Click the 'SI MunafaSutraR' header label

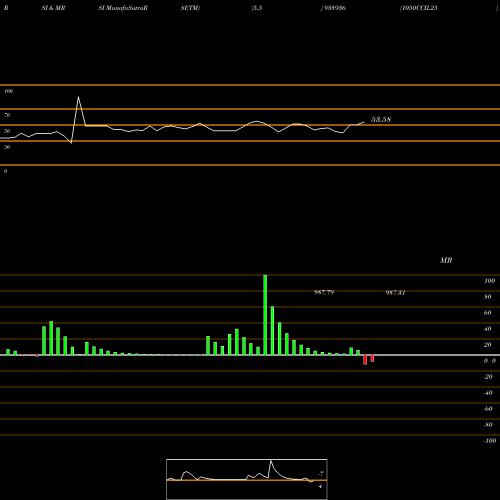123,8
